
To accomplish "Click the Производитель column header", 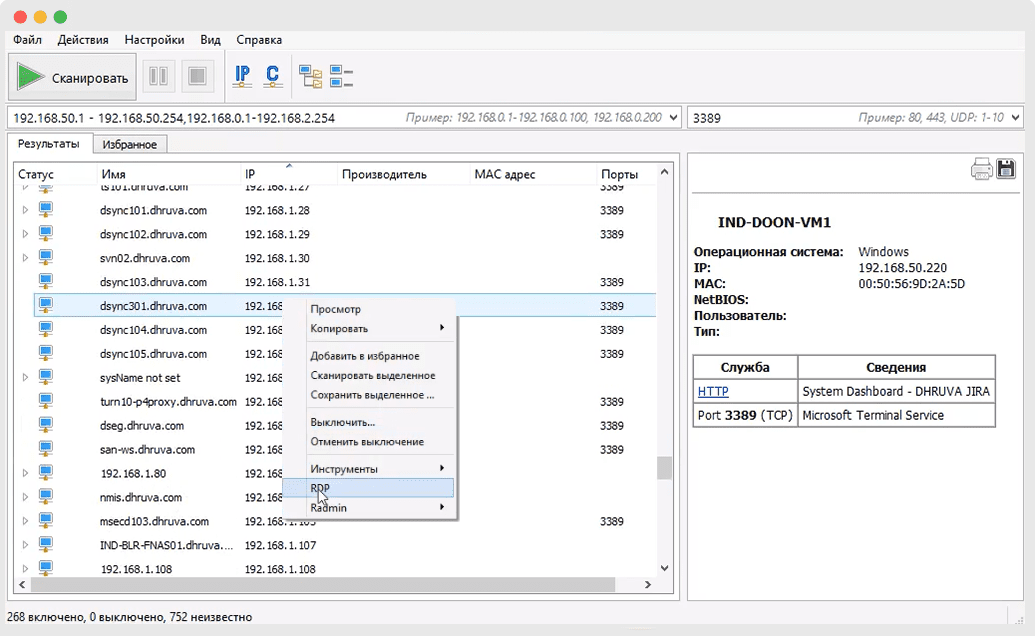I will click(384, 174).
